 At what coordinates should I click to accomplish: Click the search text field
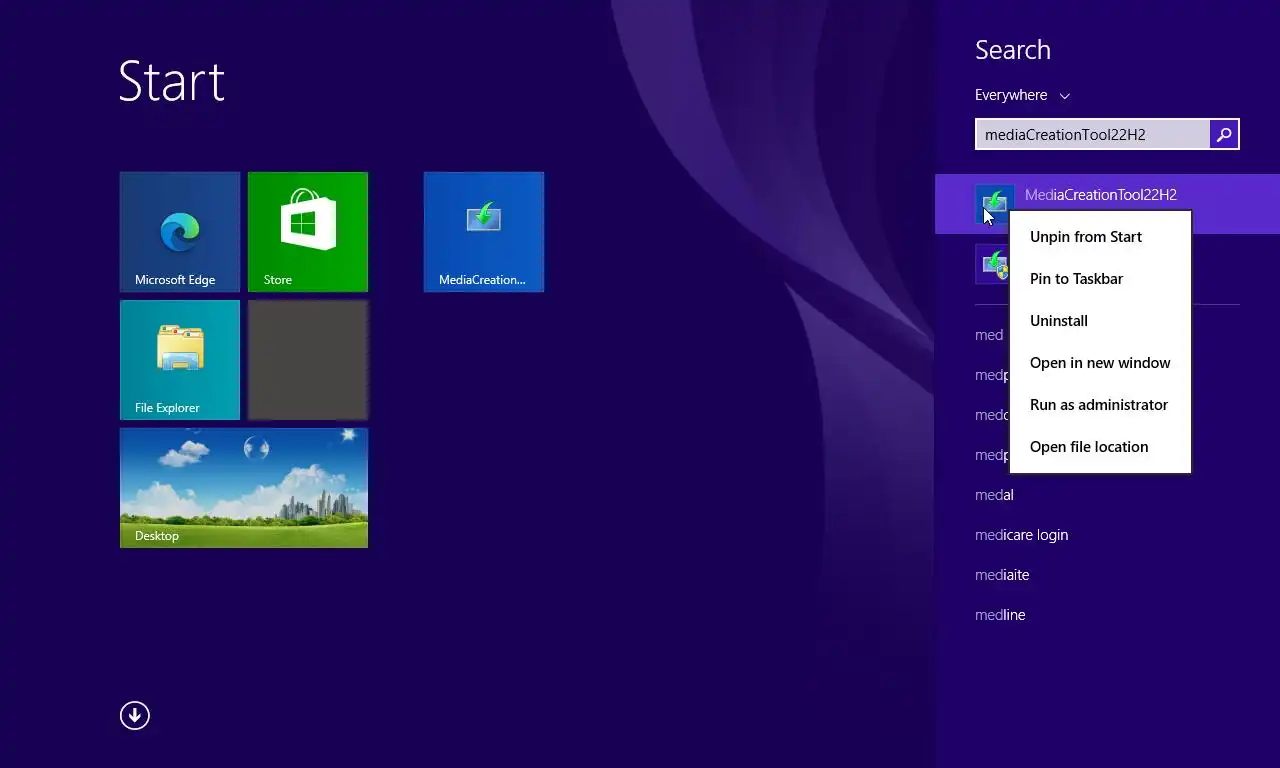point(1092,134)
